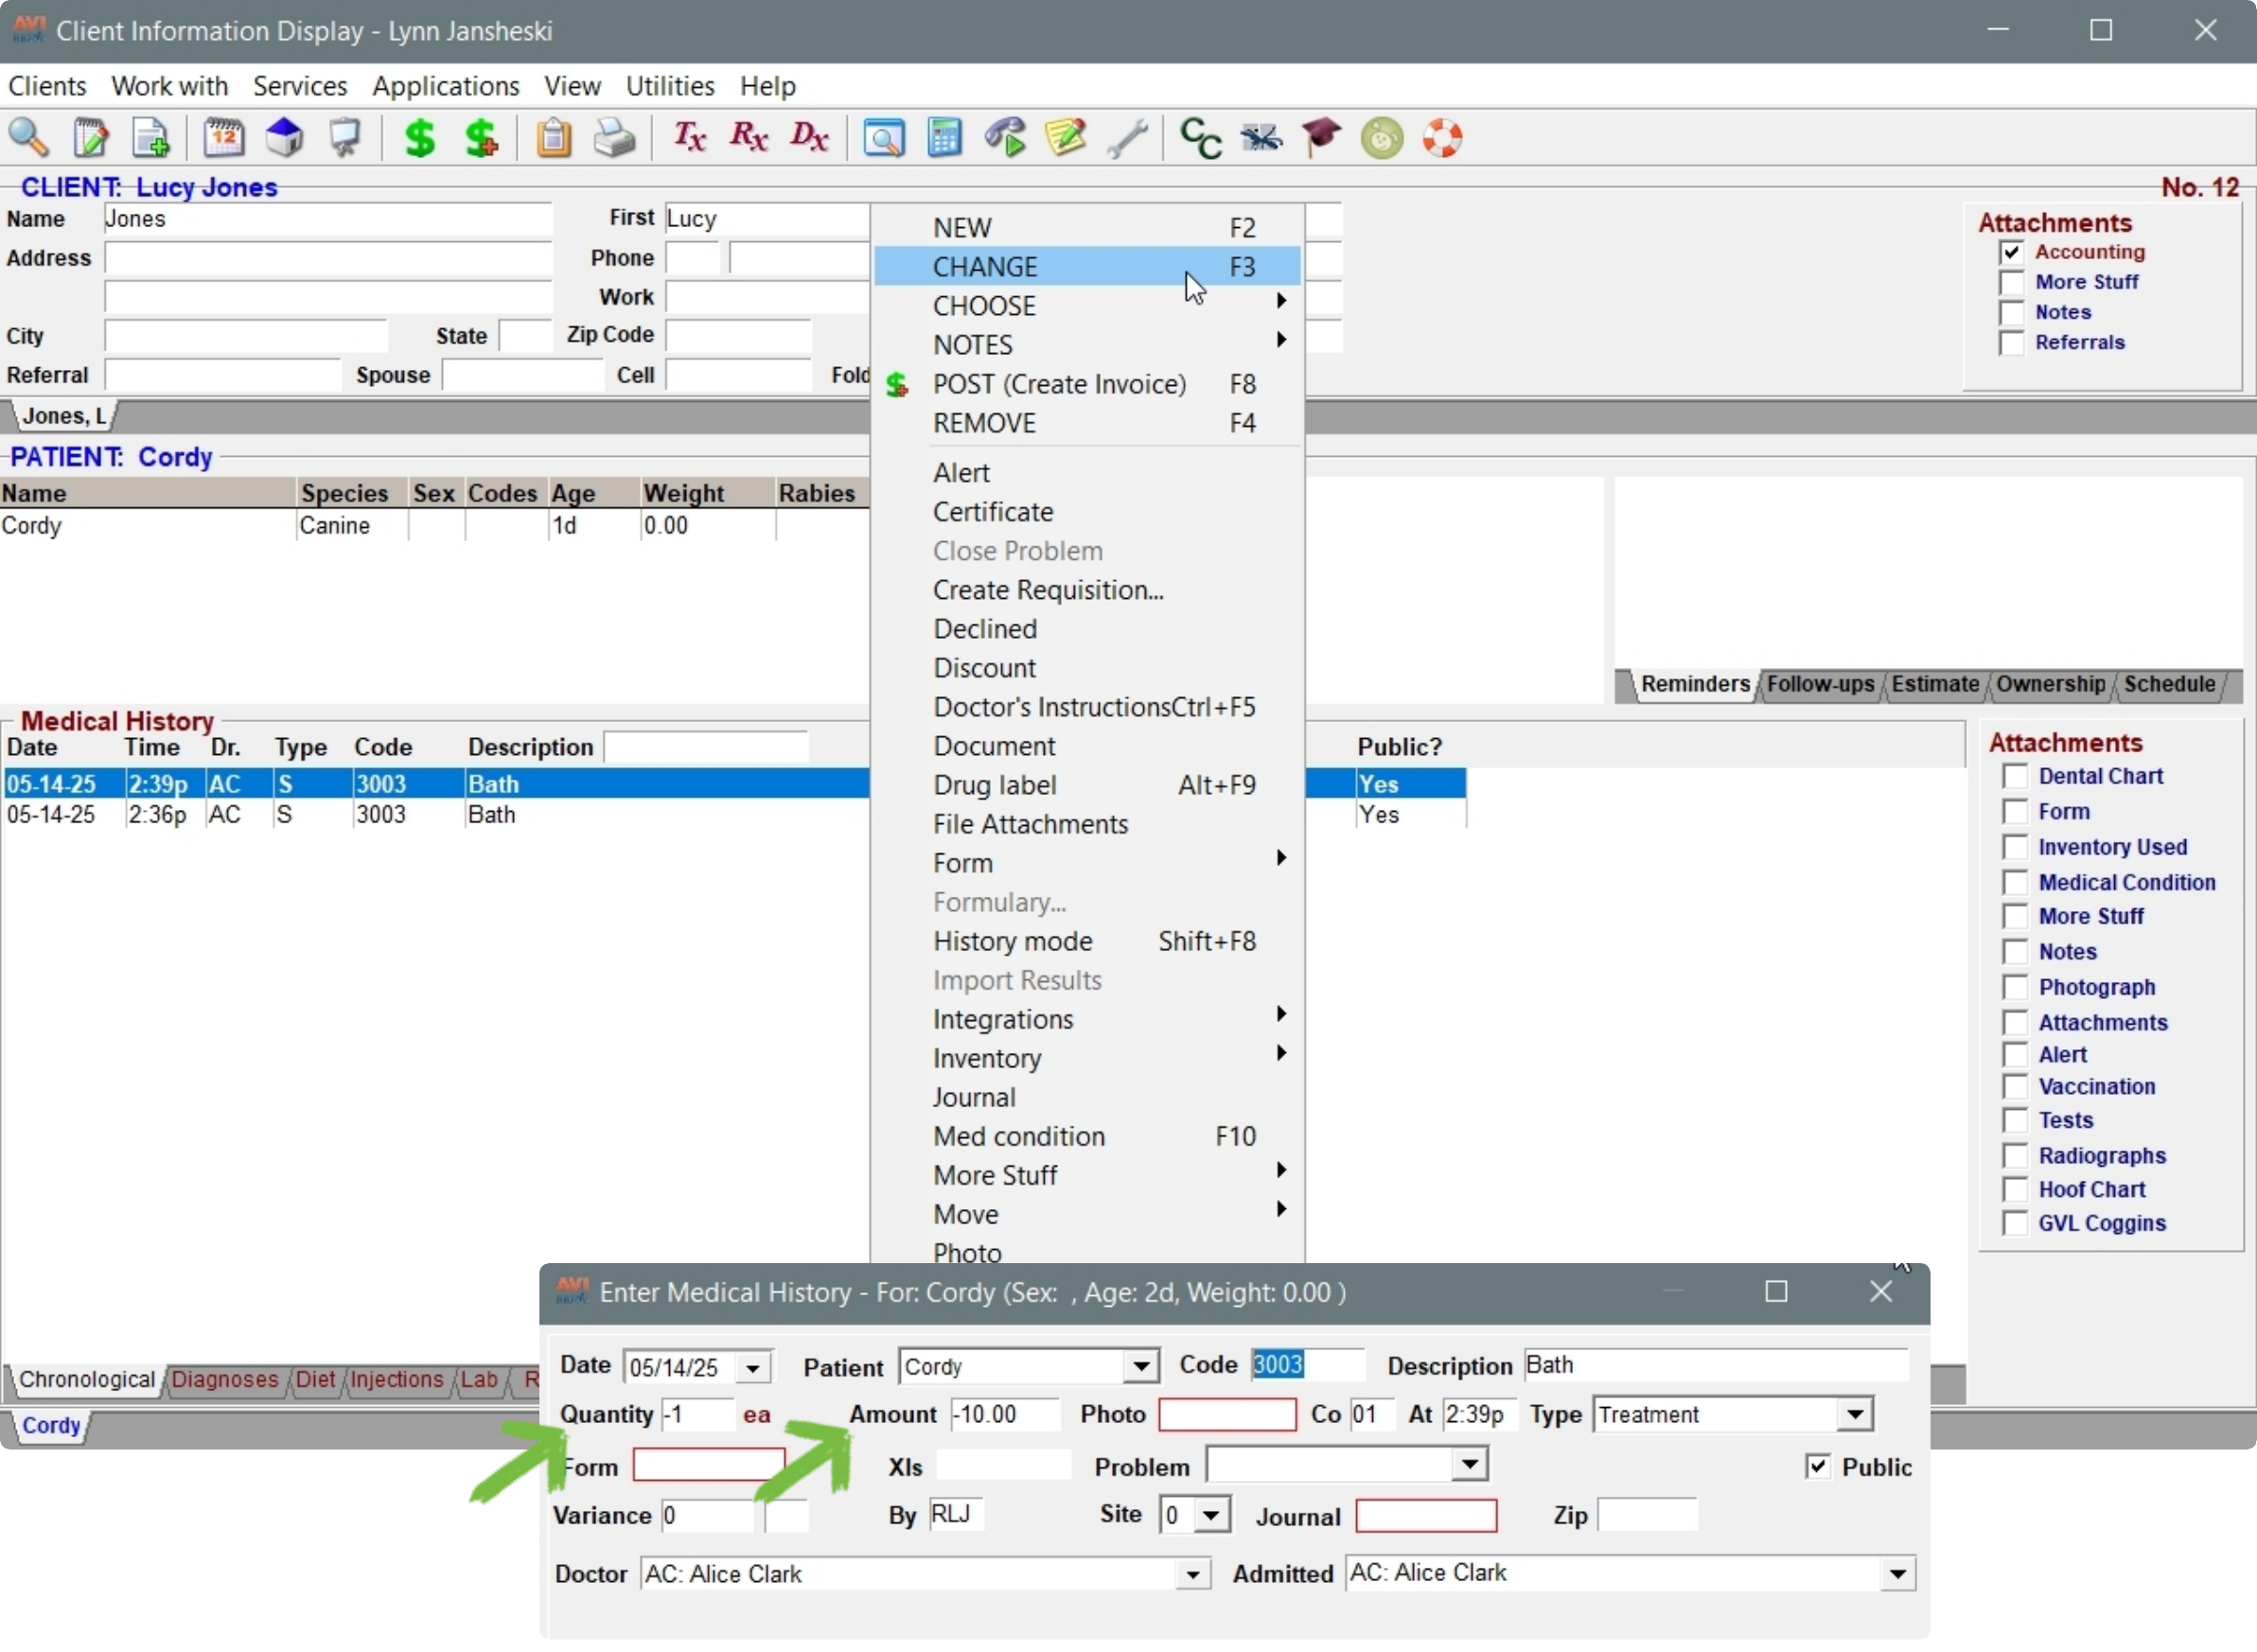The height and width of the screenshot is (1652, 2257).
Task: Click the edit notepad with pencil icon
Action: click(x=90, y=137)
